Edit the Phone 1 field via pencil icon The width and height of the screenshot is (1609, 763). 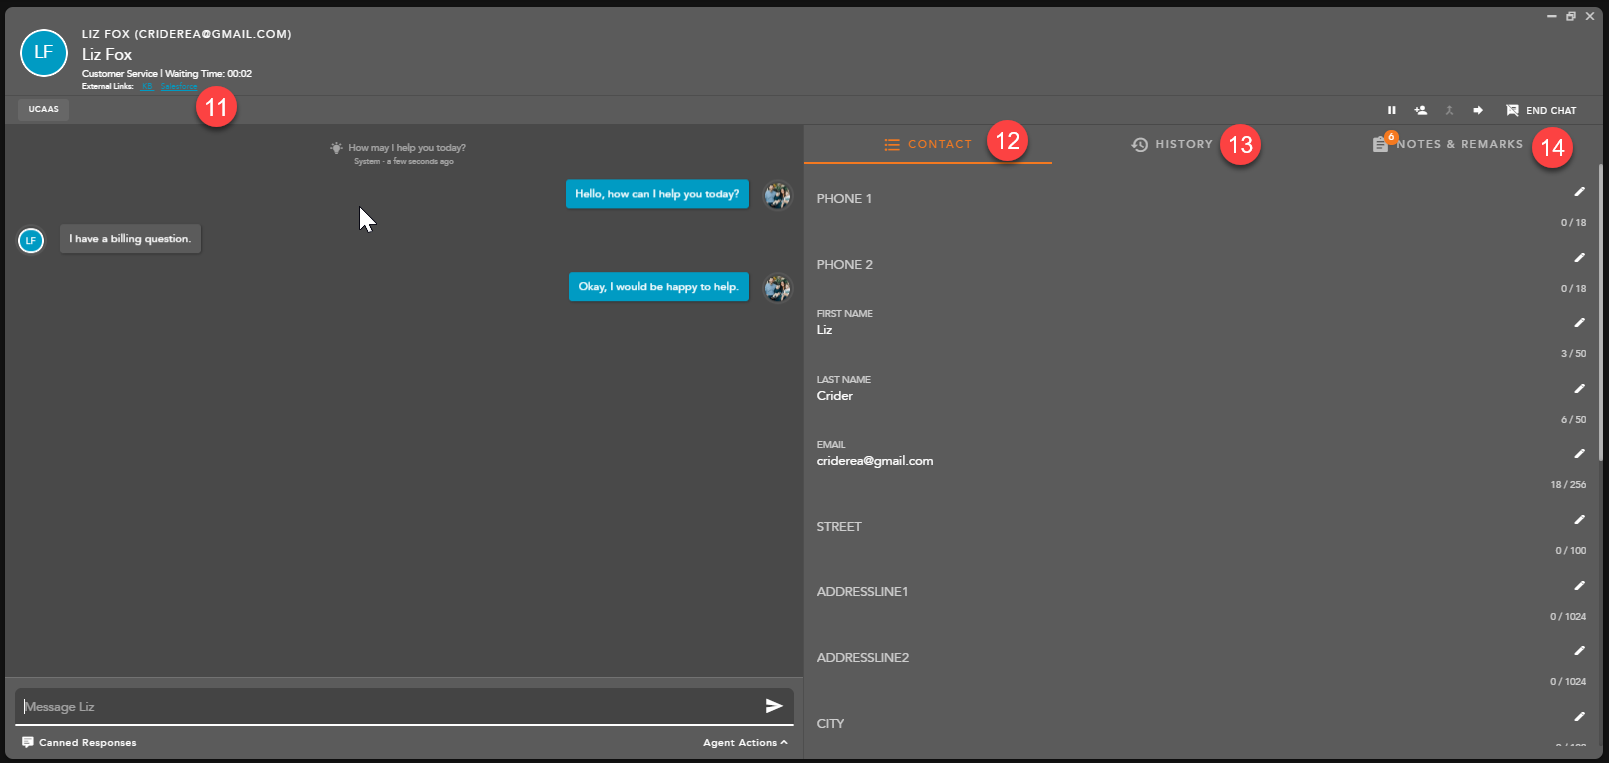(1579, 192)
